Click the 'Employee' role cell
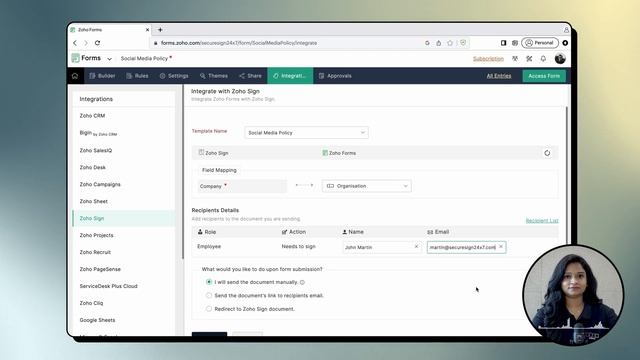The width and height of the screenshot is (640, 360). 209,247
